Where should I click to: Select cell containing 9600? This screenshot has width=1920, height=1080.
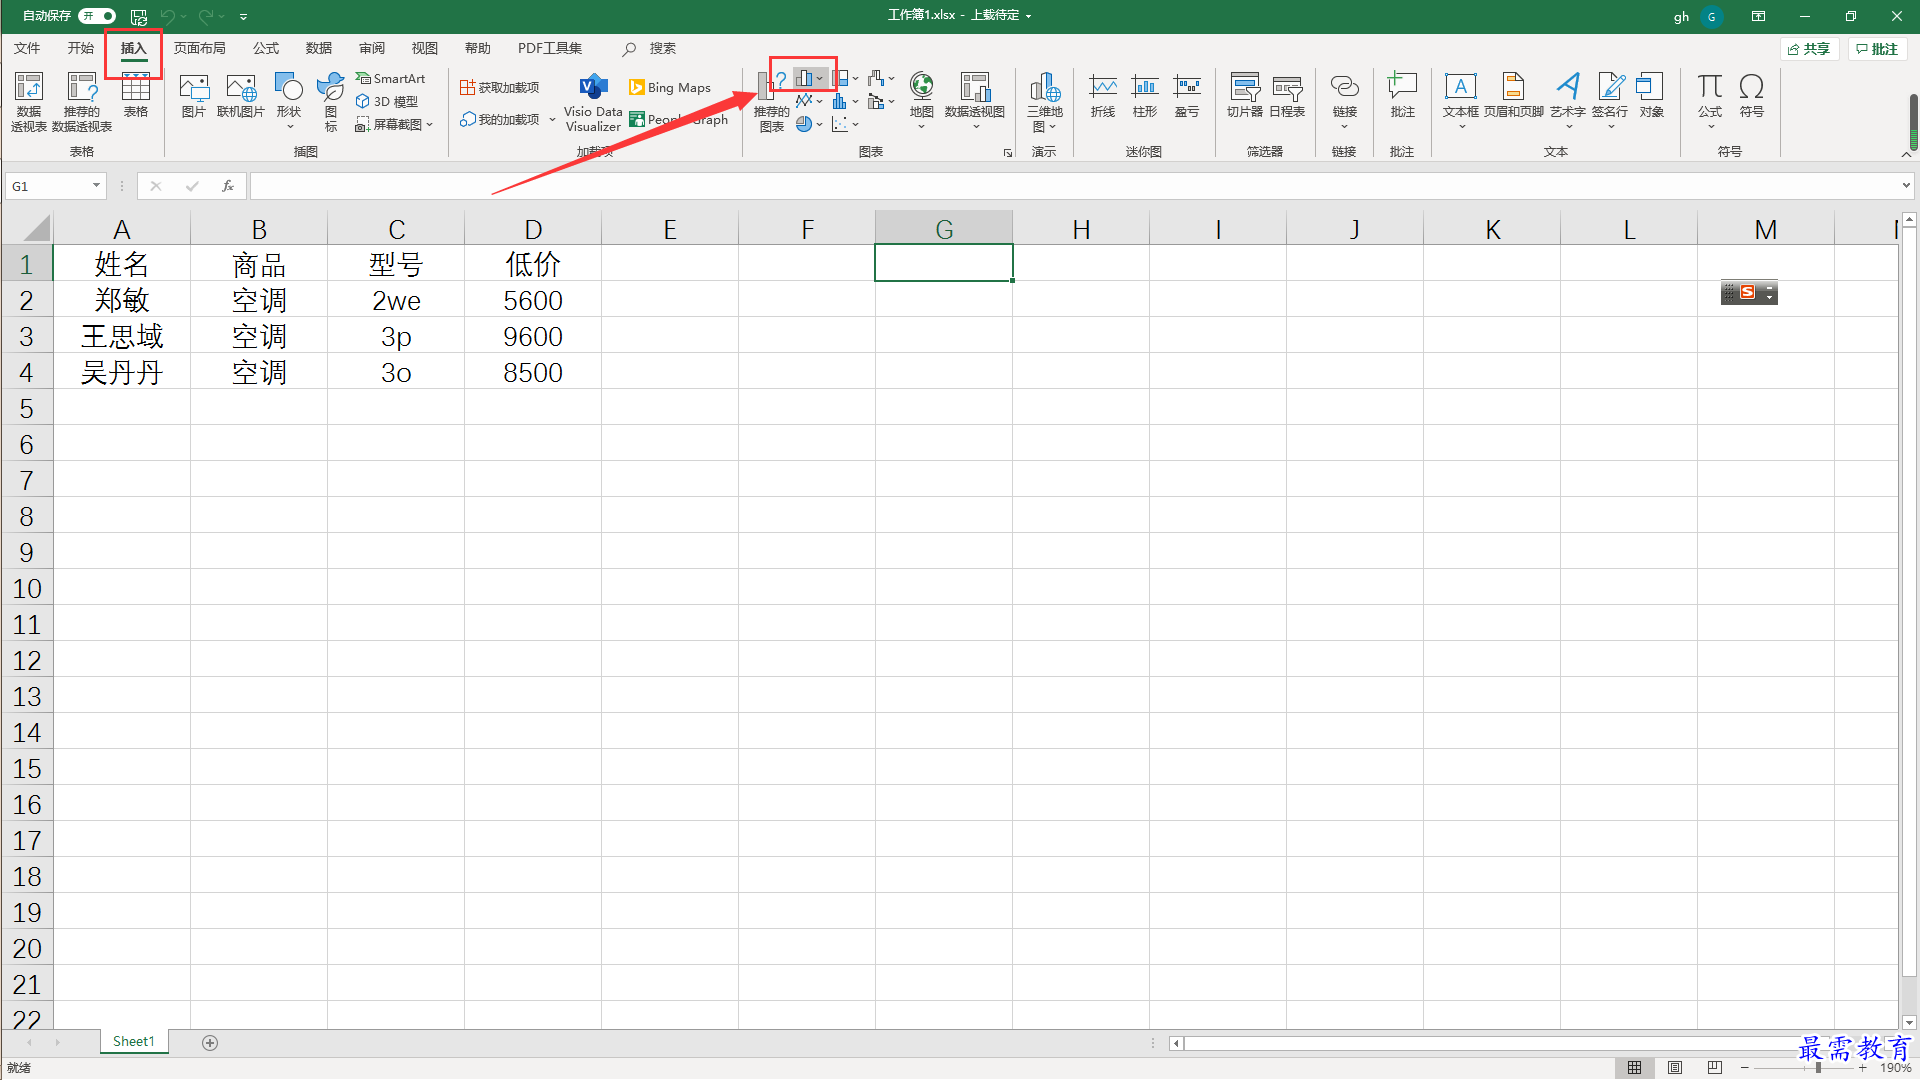pos(533,337)
